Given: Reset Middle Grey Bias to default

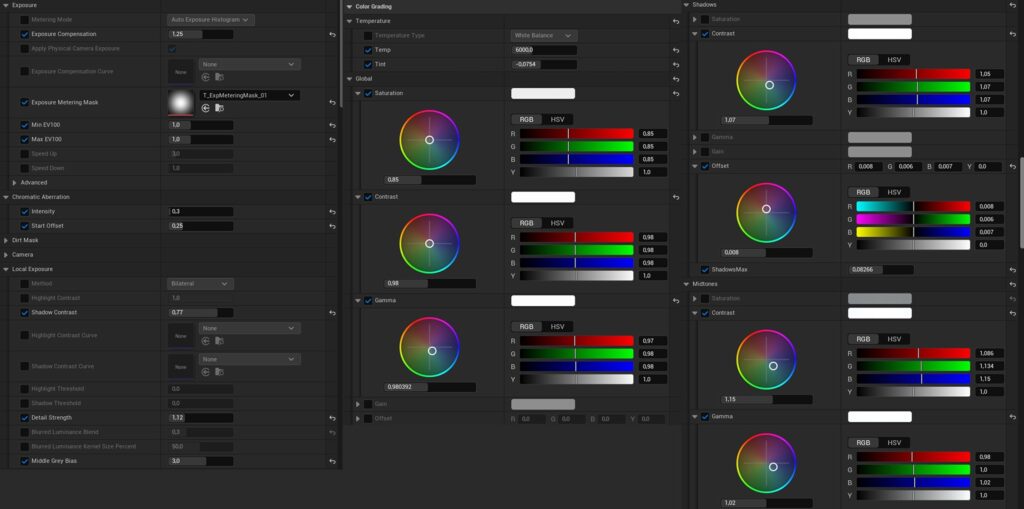Looking at the screenshot, I should point(332,461).
